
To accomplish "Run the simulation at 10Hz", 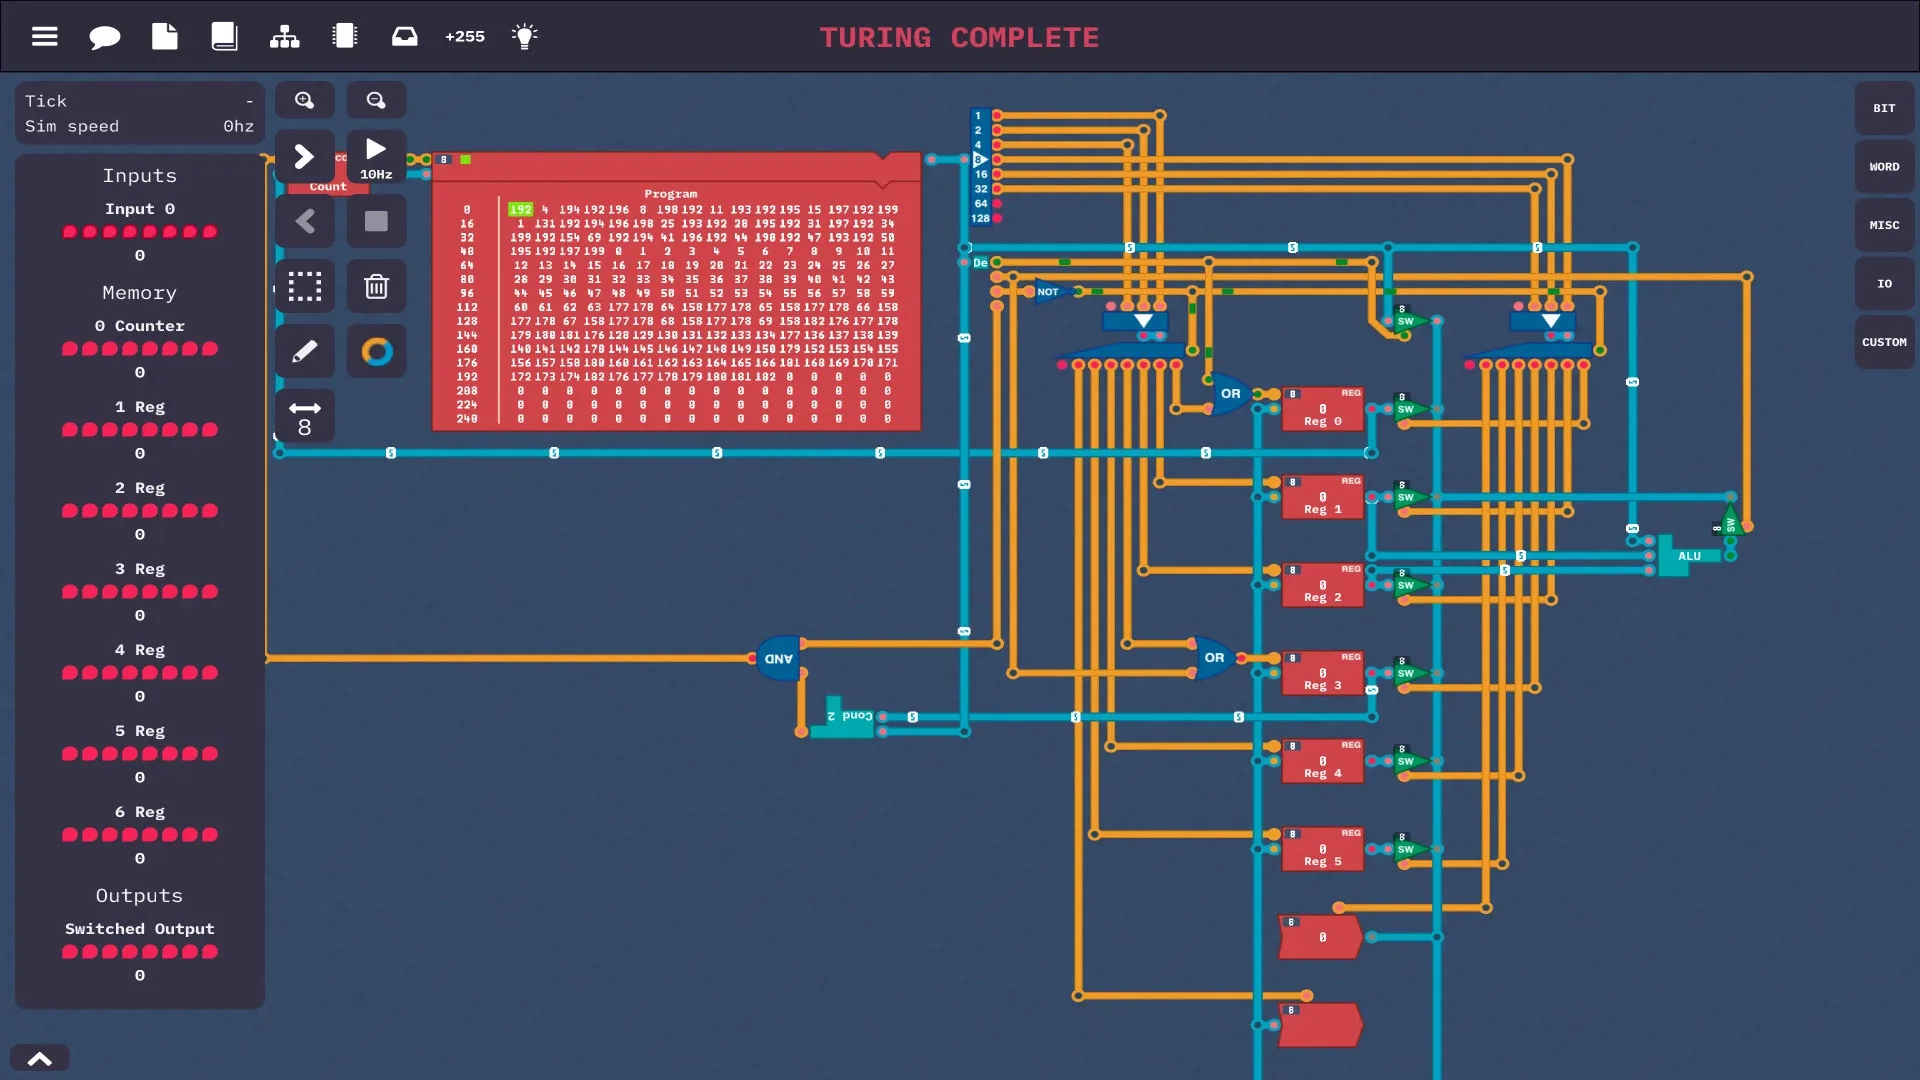I will click(x=376, y=157).
